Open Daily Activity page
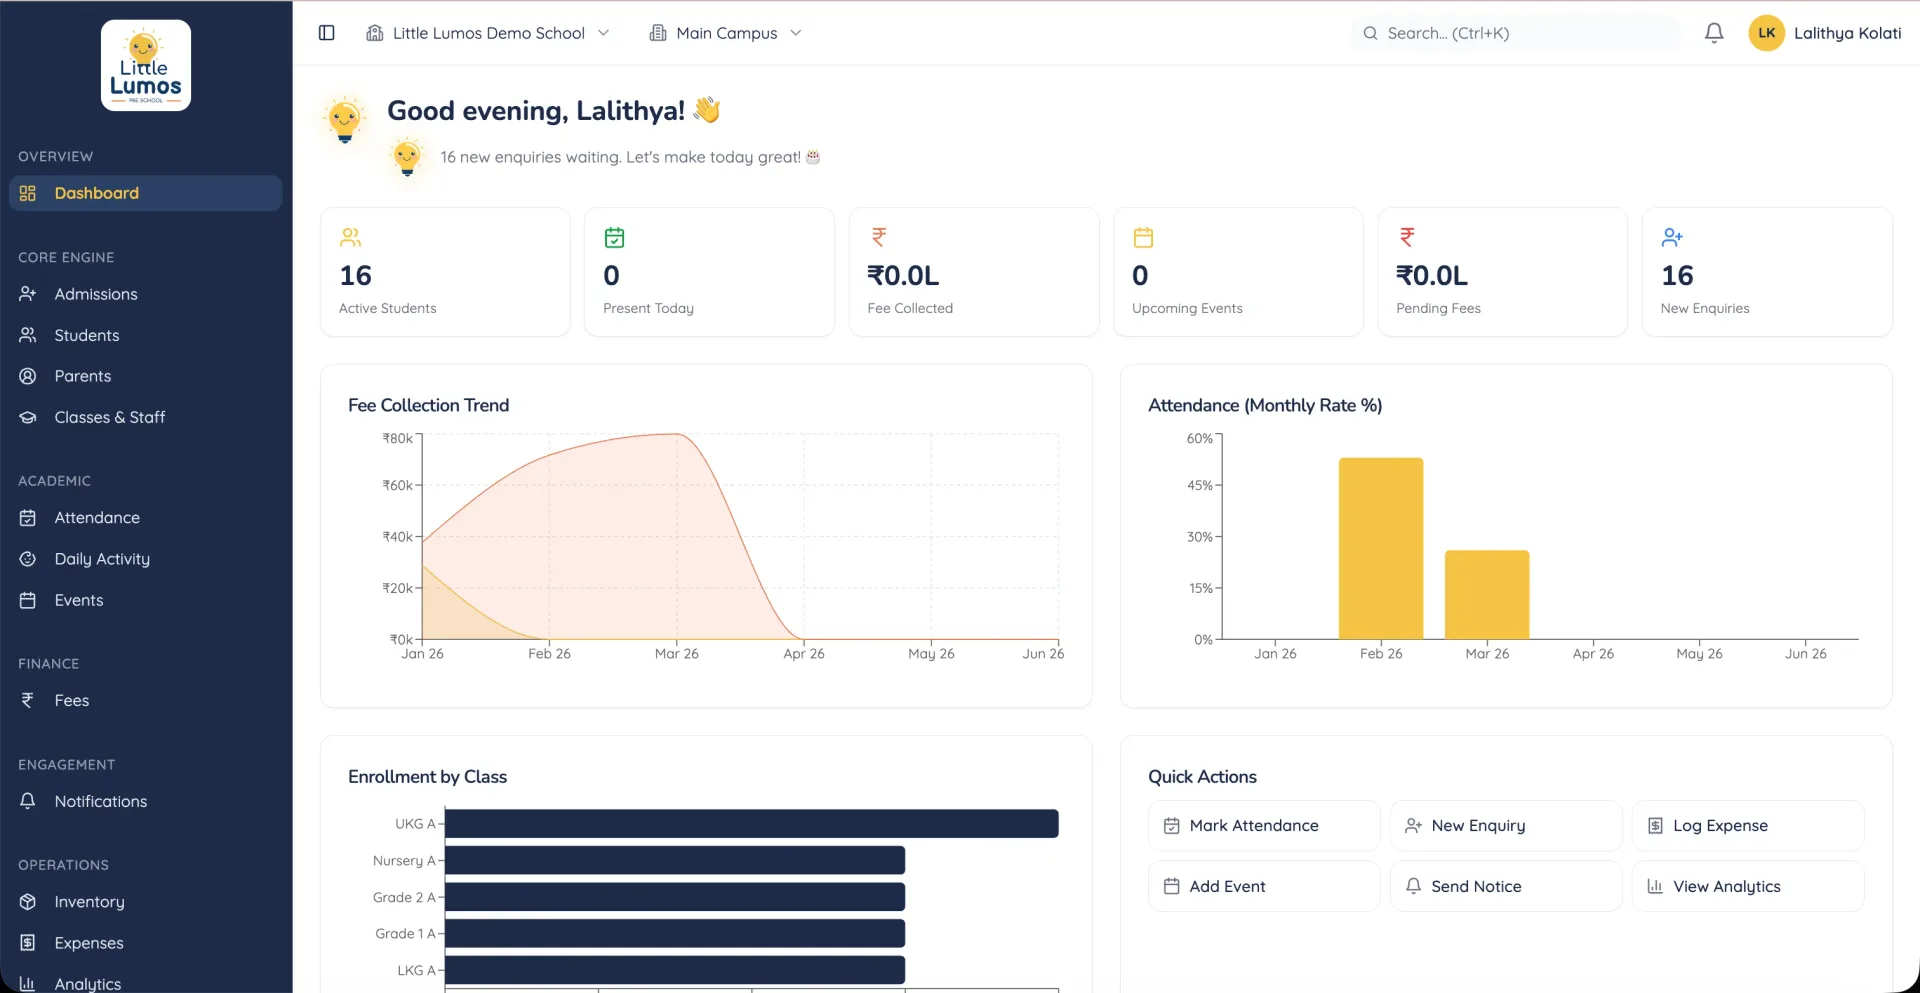The image size is (1920, 993). (x=145, y=559)
